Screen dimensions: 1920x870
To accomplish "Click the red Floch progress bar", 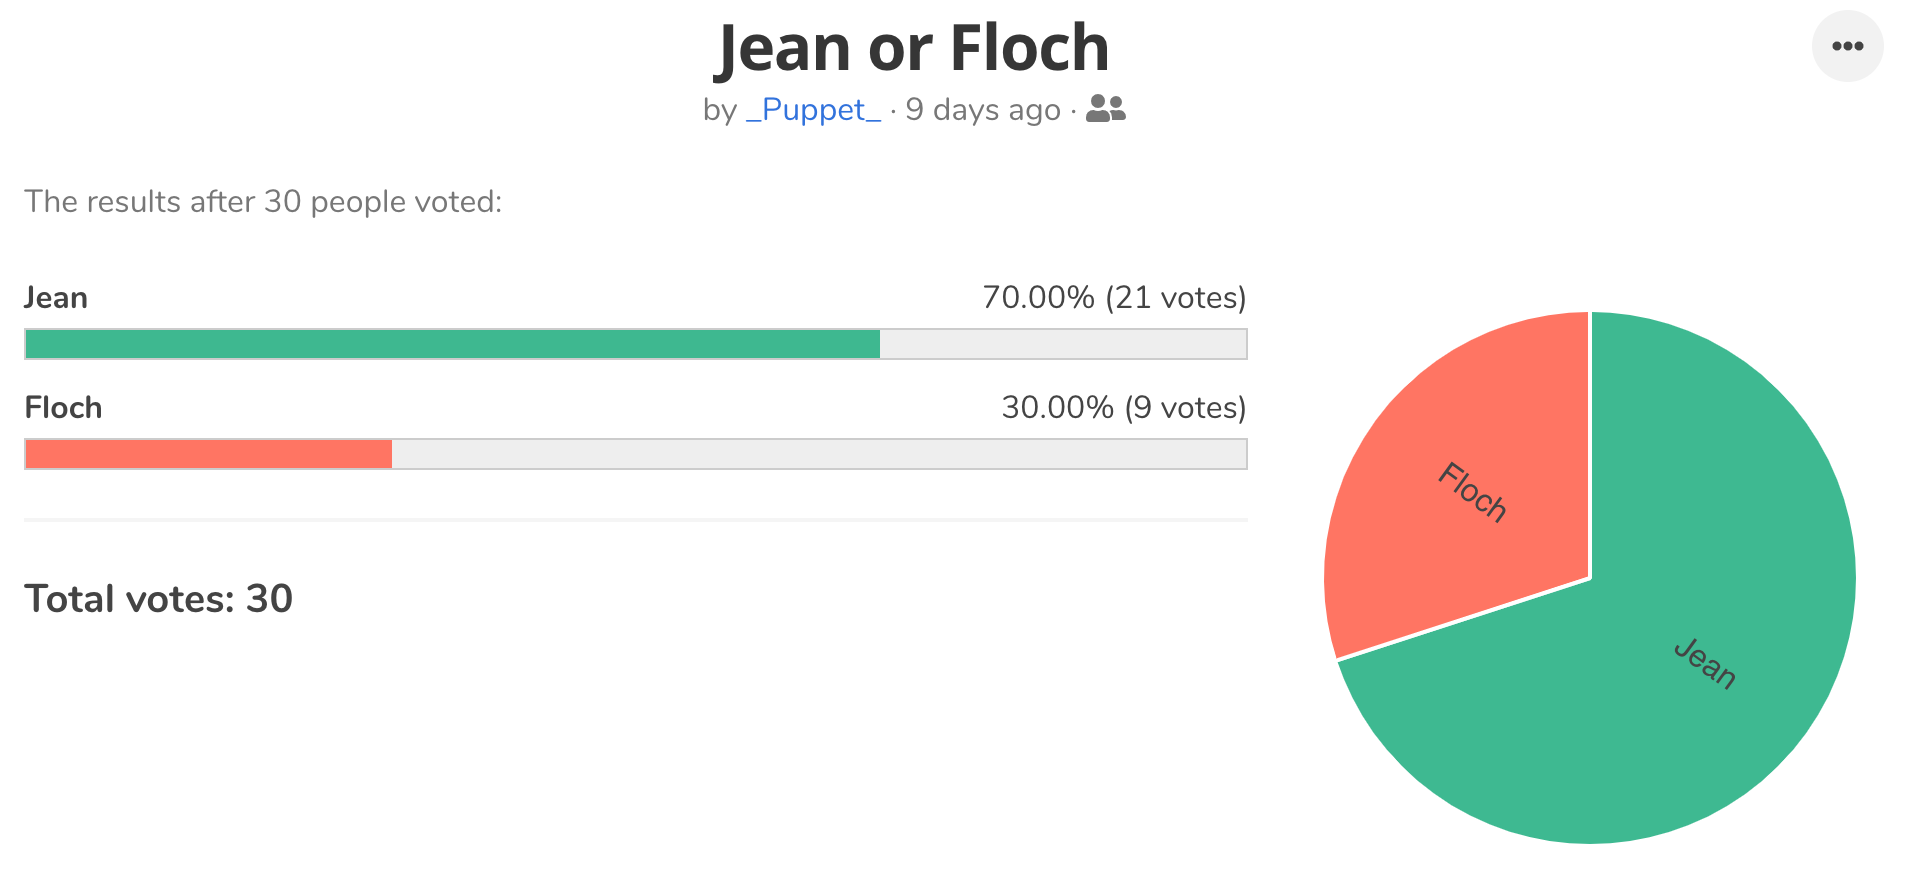I will click(x=208, y=454).
